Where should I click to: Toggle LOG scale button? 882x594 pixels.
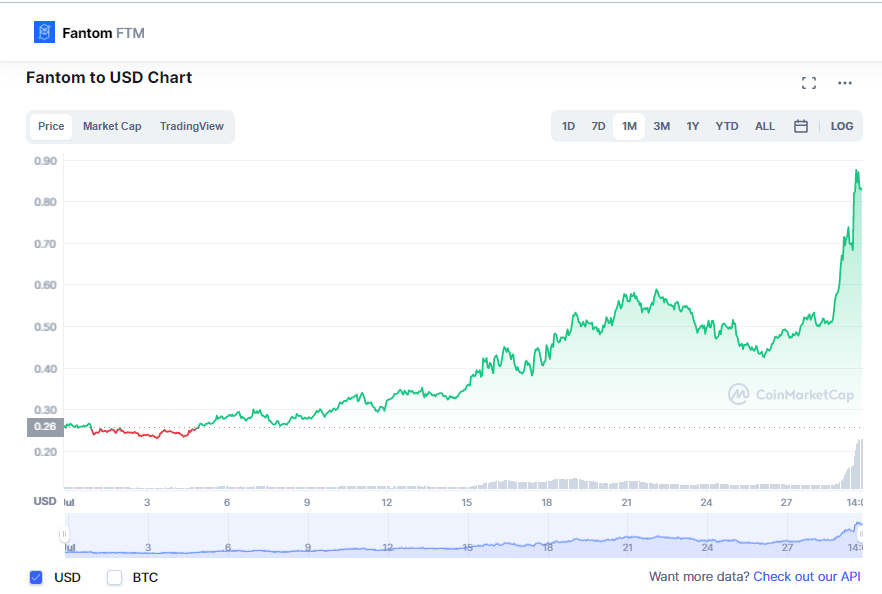[x=842, y=126]
